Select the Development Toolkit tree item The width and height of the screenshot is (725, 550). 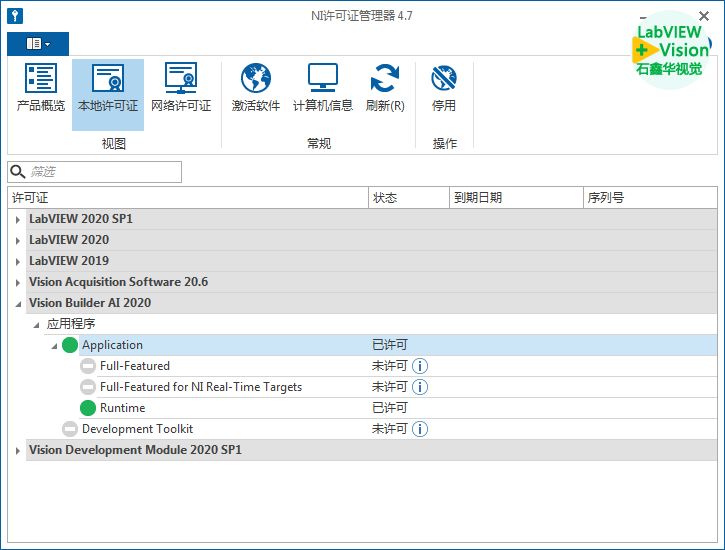(137, 429)
